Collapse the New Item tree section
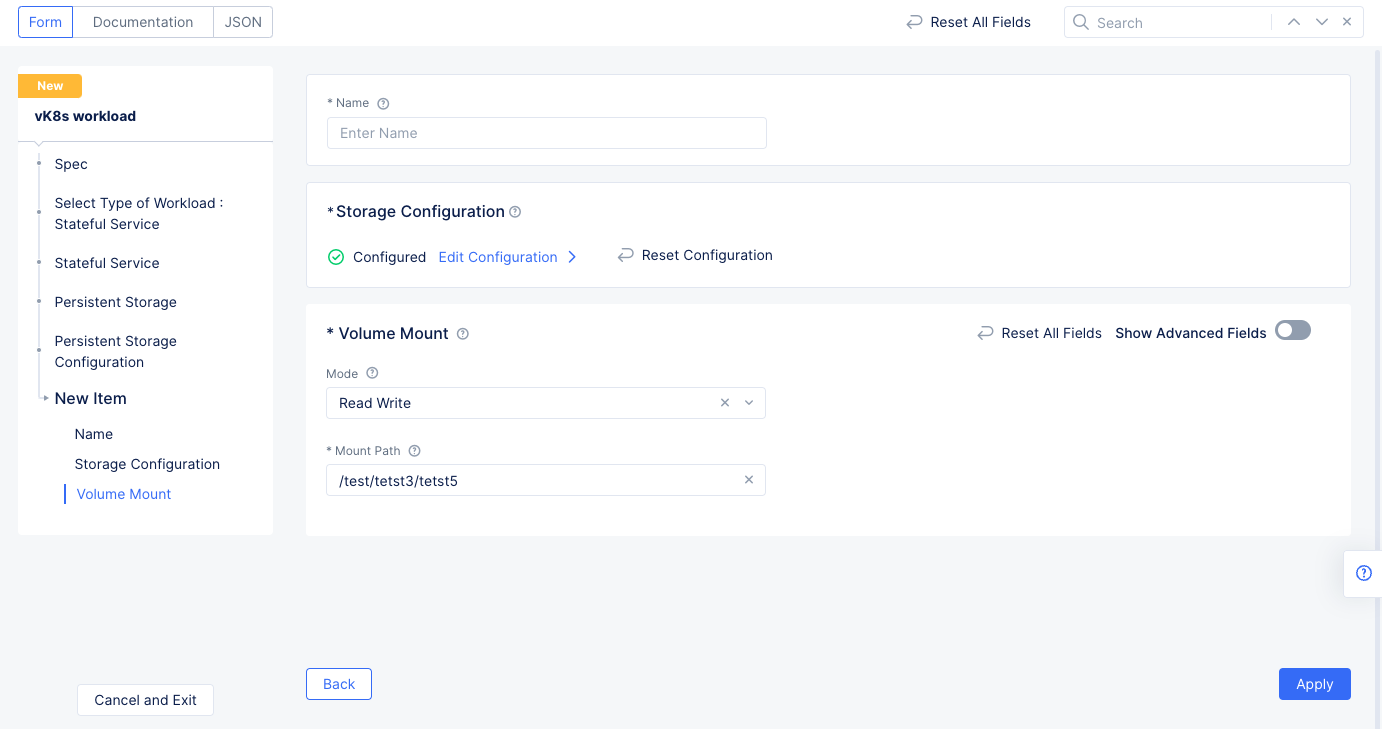Image resolution: width=1382 pixels, height=729 pixels. coord(46,398)
